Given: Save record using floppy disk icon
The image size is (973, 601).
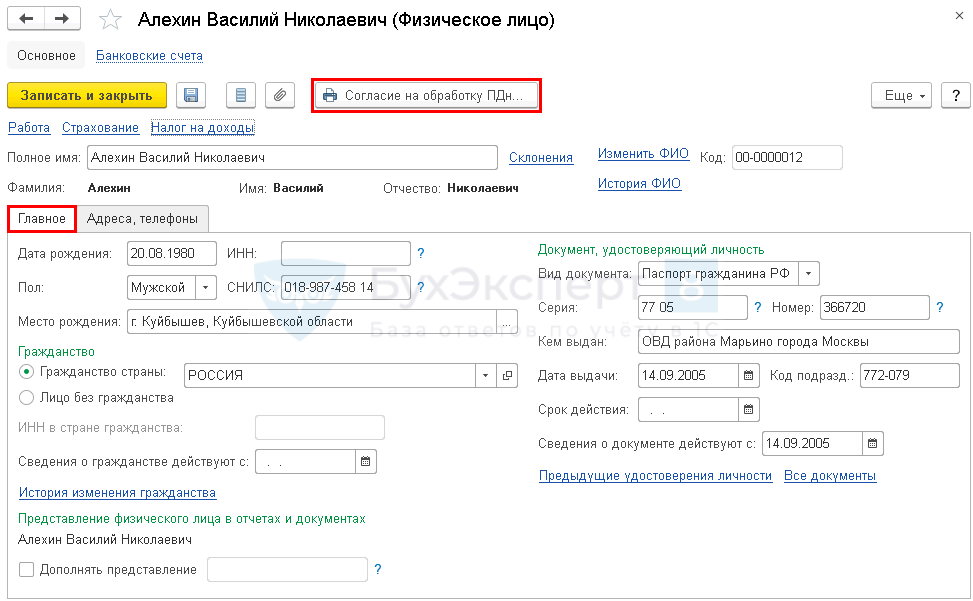Looking at the screenshot, I should coord(191,95).
